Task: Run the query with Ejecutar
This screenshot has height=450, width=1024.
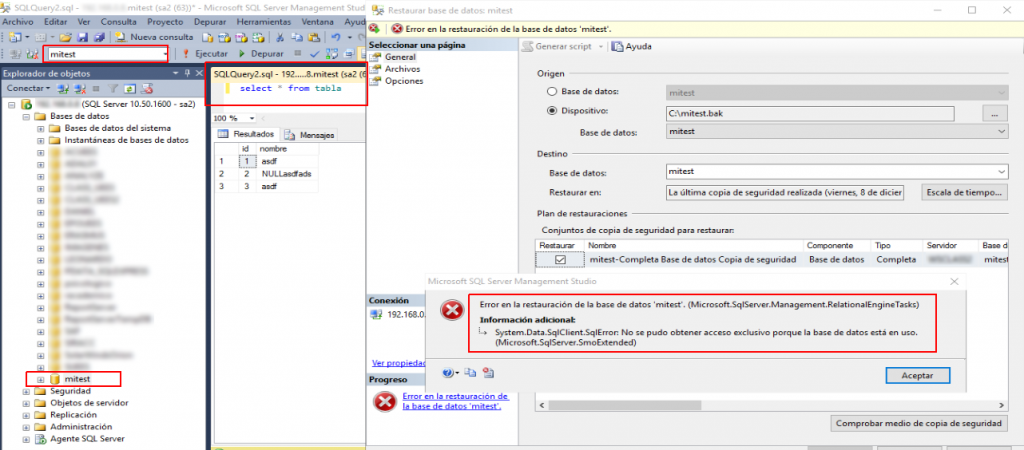Action: point(204,54)
